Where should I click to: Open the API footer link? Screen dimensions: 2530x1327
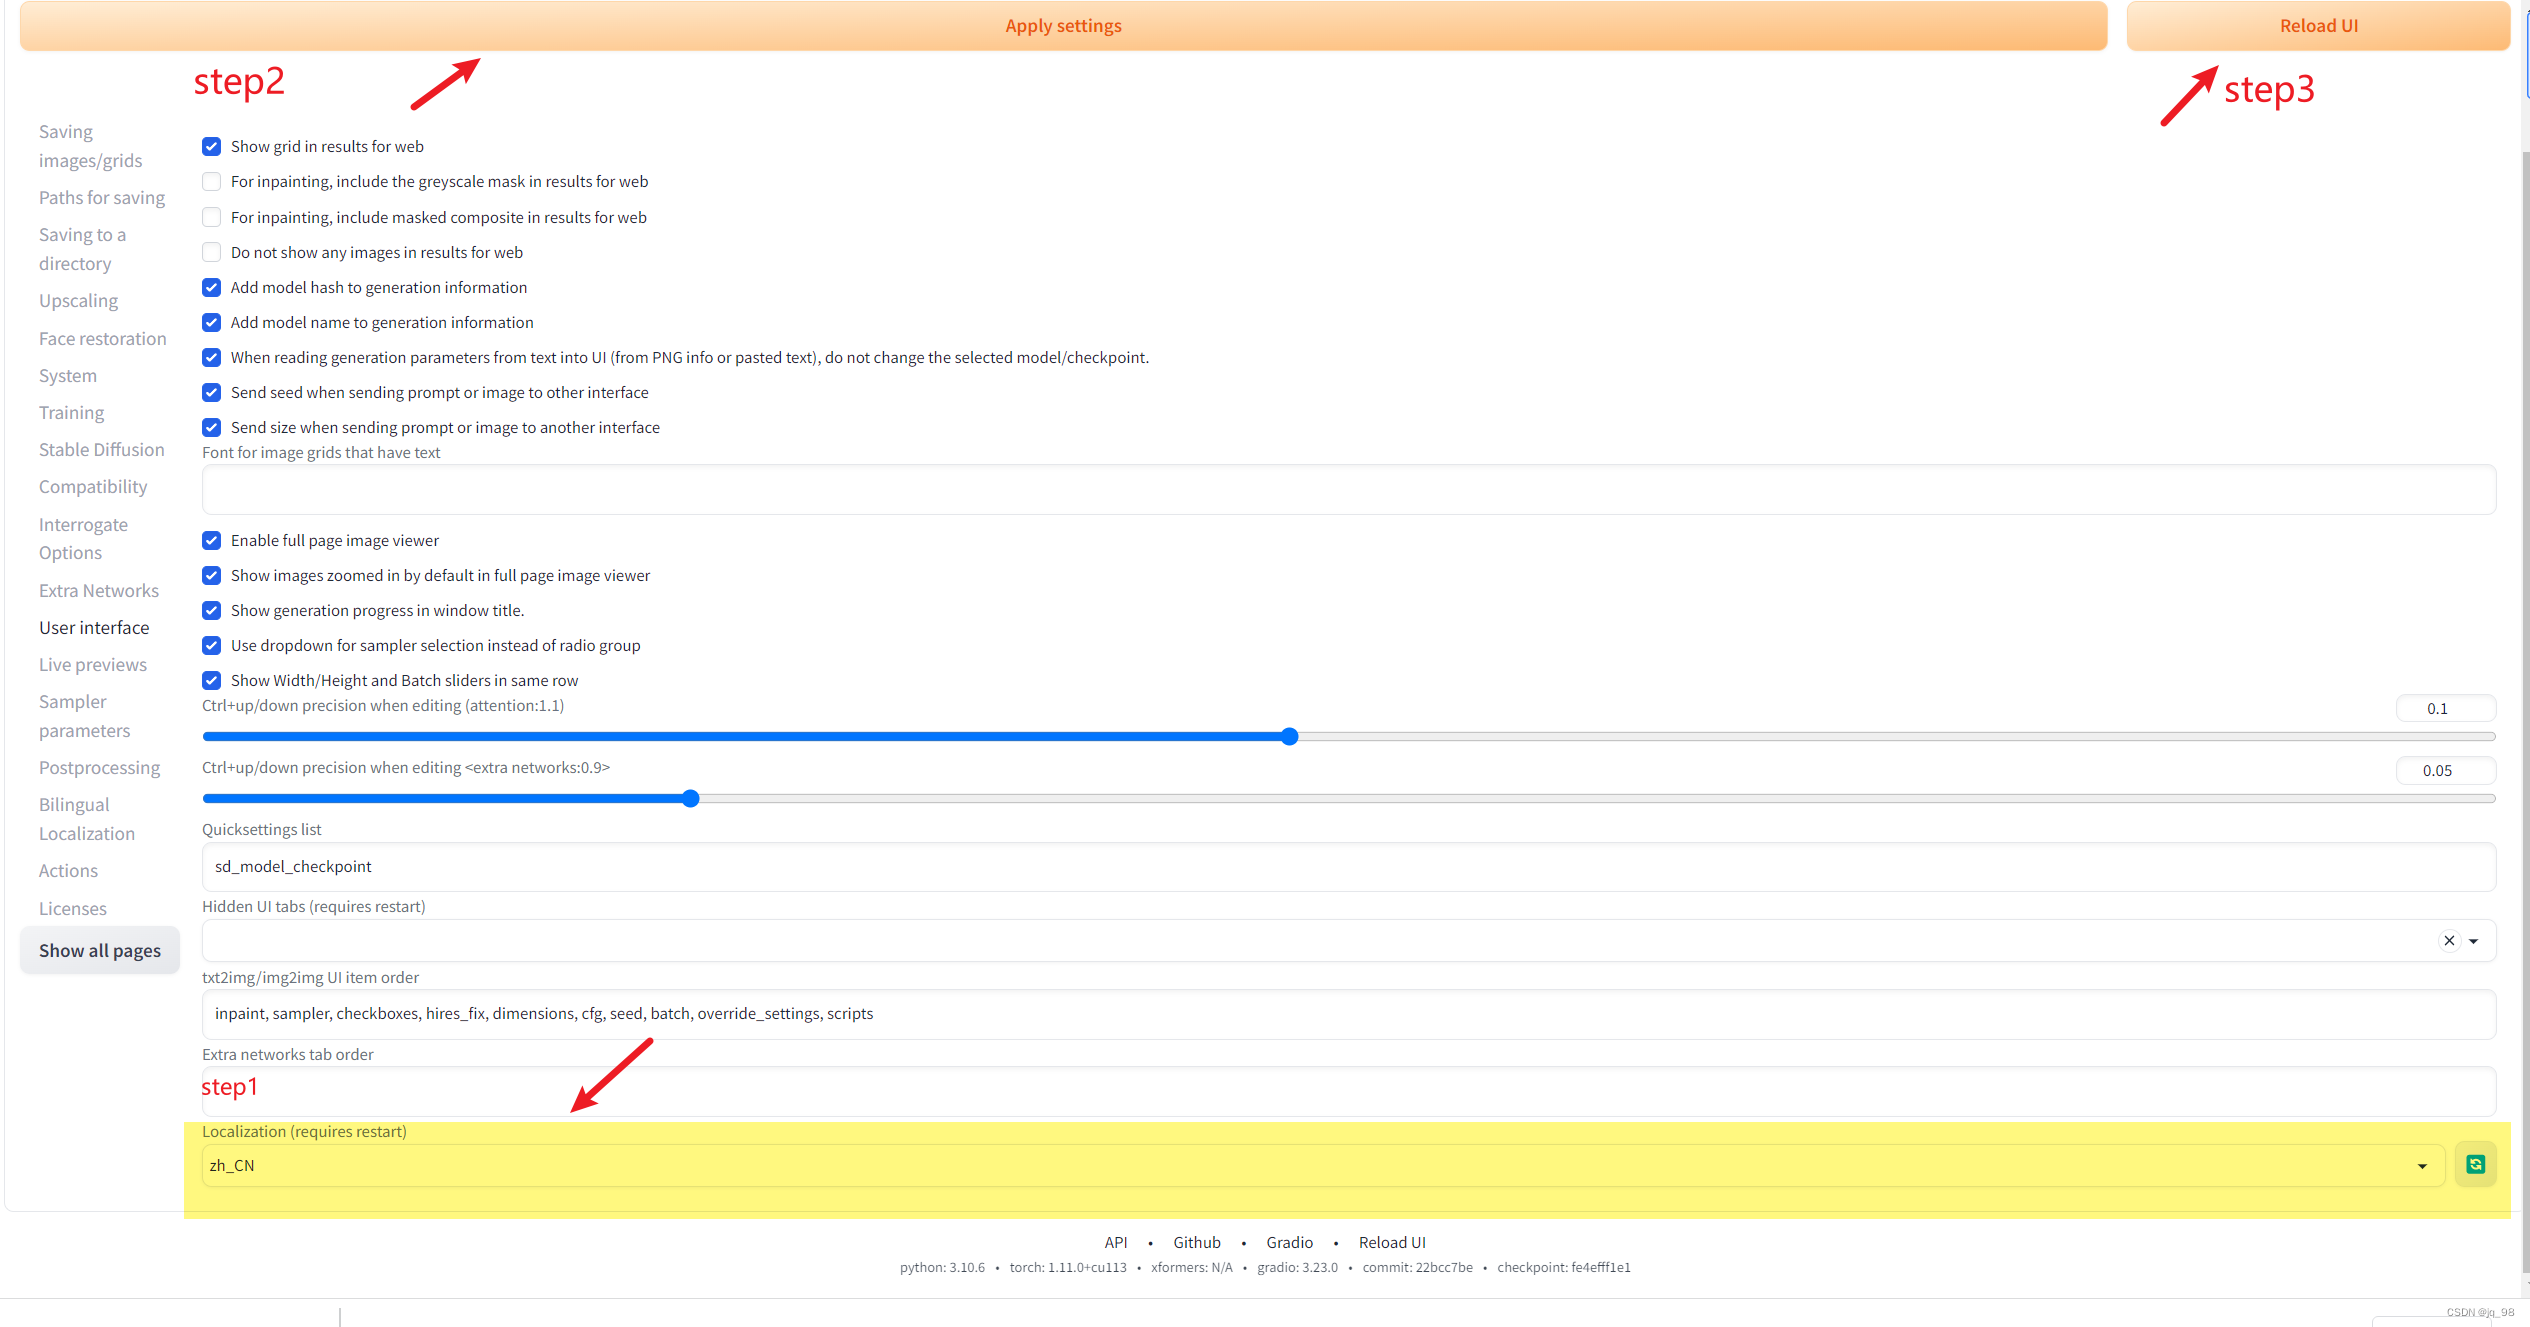click(1115, 1242)
